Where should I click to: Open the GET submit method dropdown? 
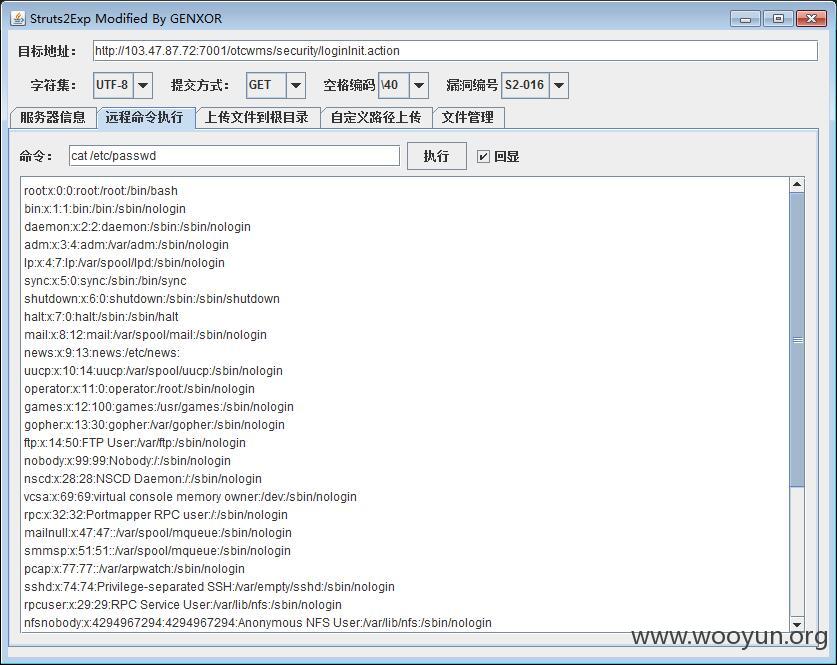pos(296,85)
